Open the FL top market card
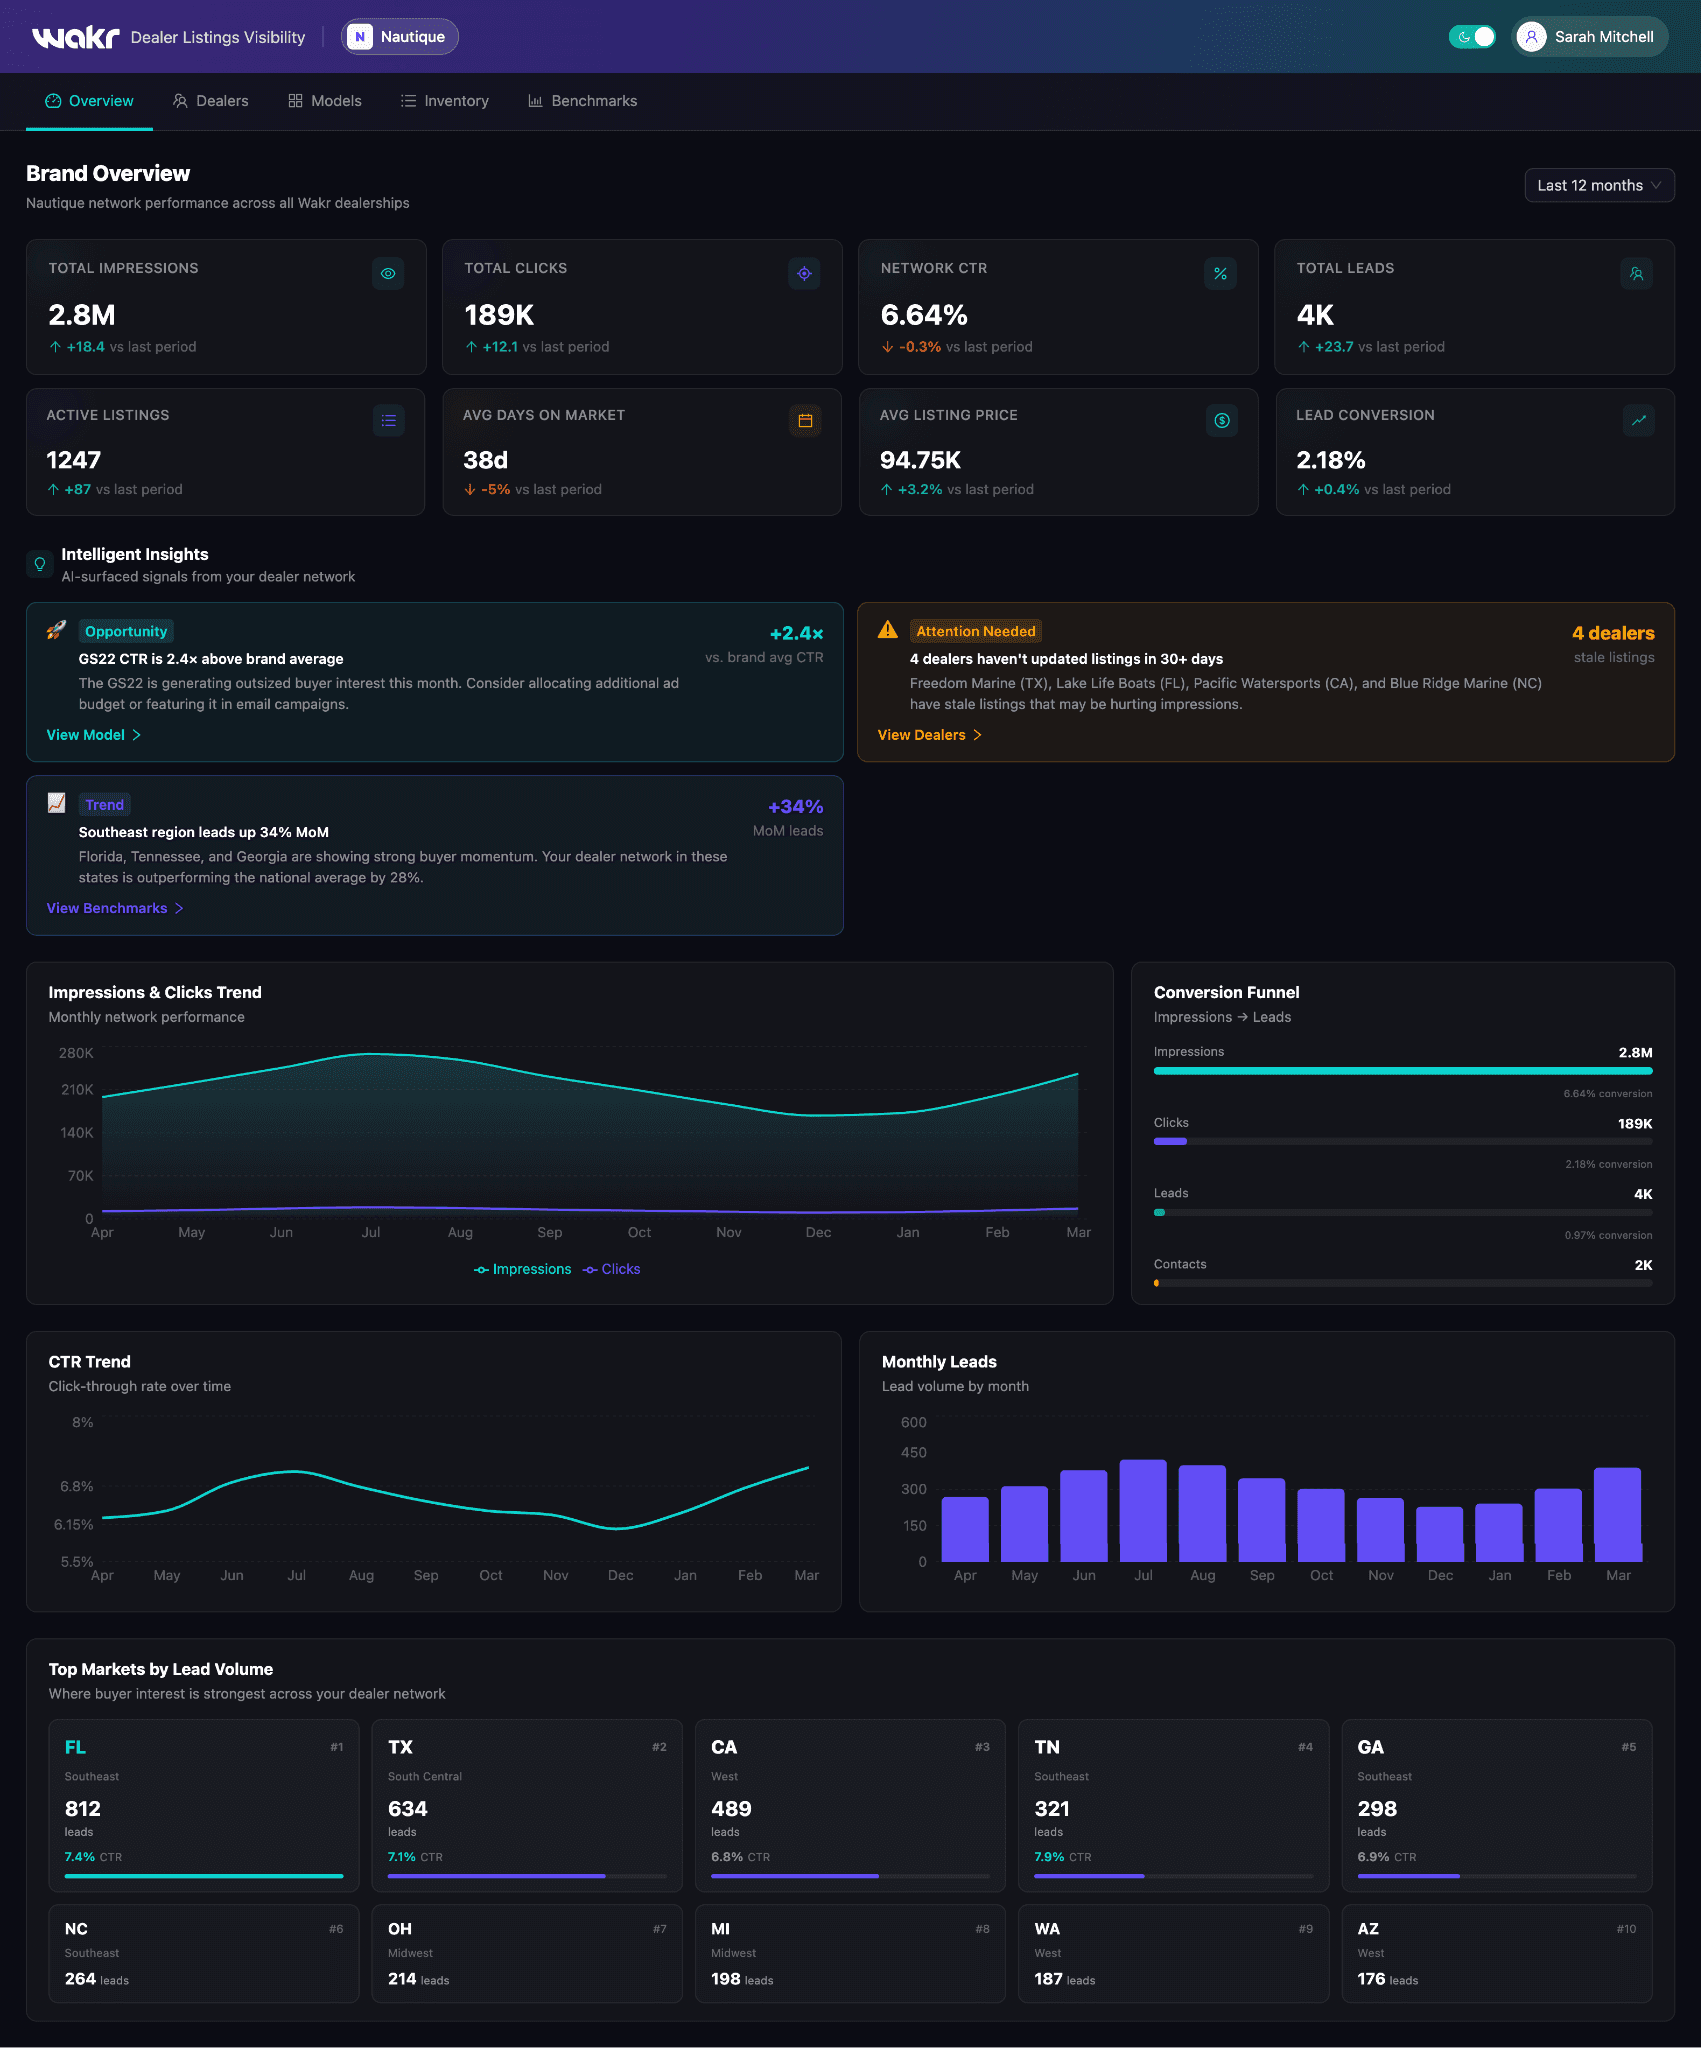Viewport: 1701px width, 2048px height. 204,1806
